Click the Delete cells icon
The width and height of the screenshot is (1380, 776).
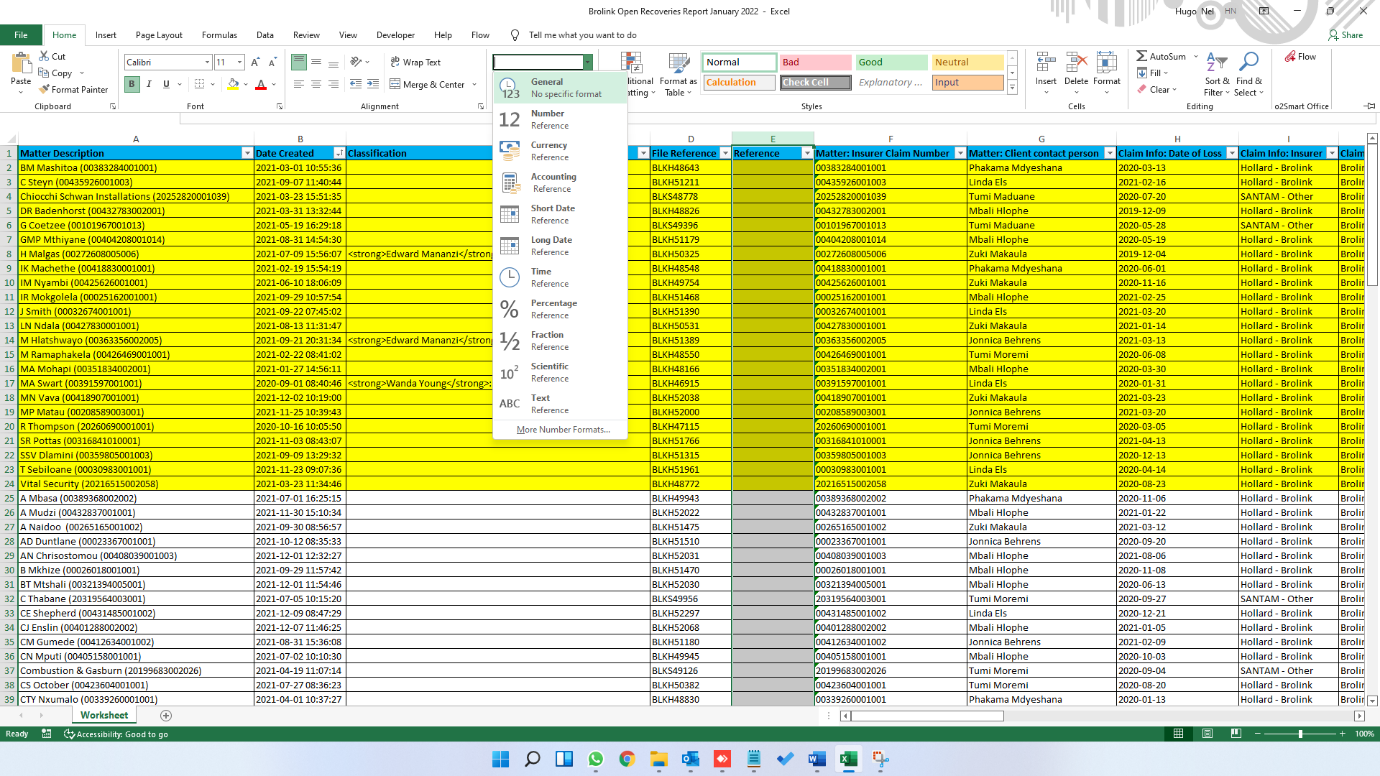pyautogui.click(x=1076, y=64)
